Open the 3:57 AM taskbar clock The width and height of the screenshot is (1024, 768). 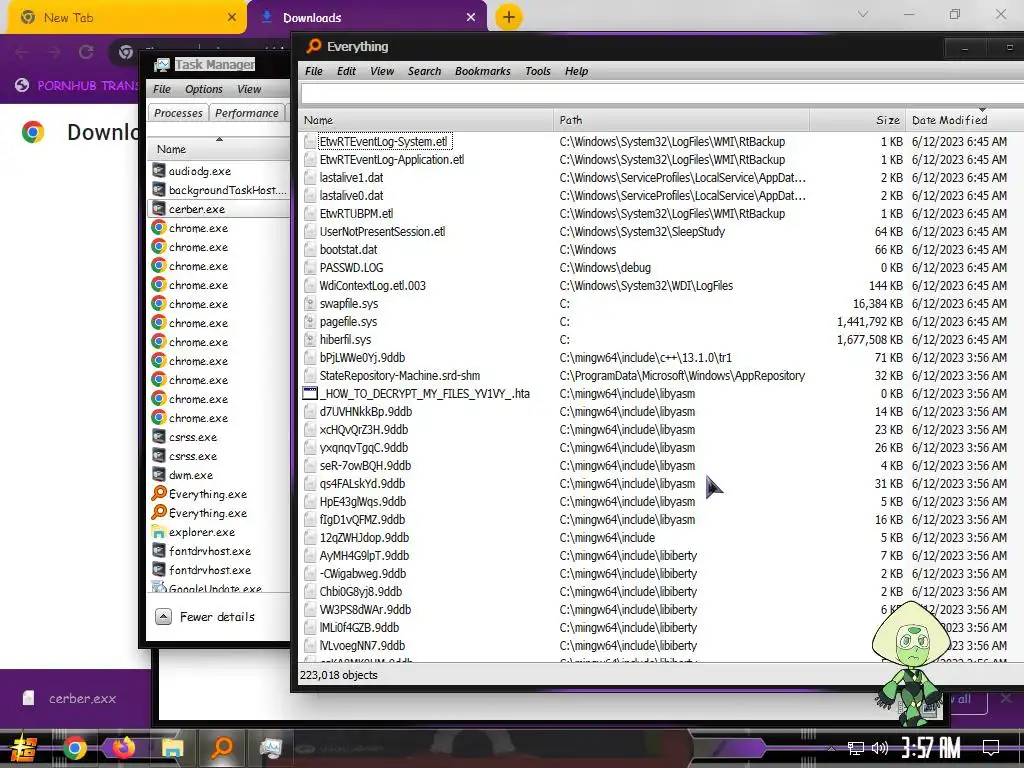tap(931, 747)
